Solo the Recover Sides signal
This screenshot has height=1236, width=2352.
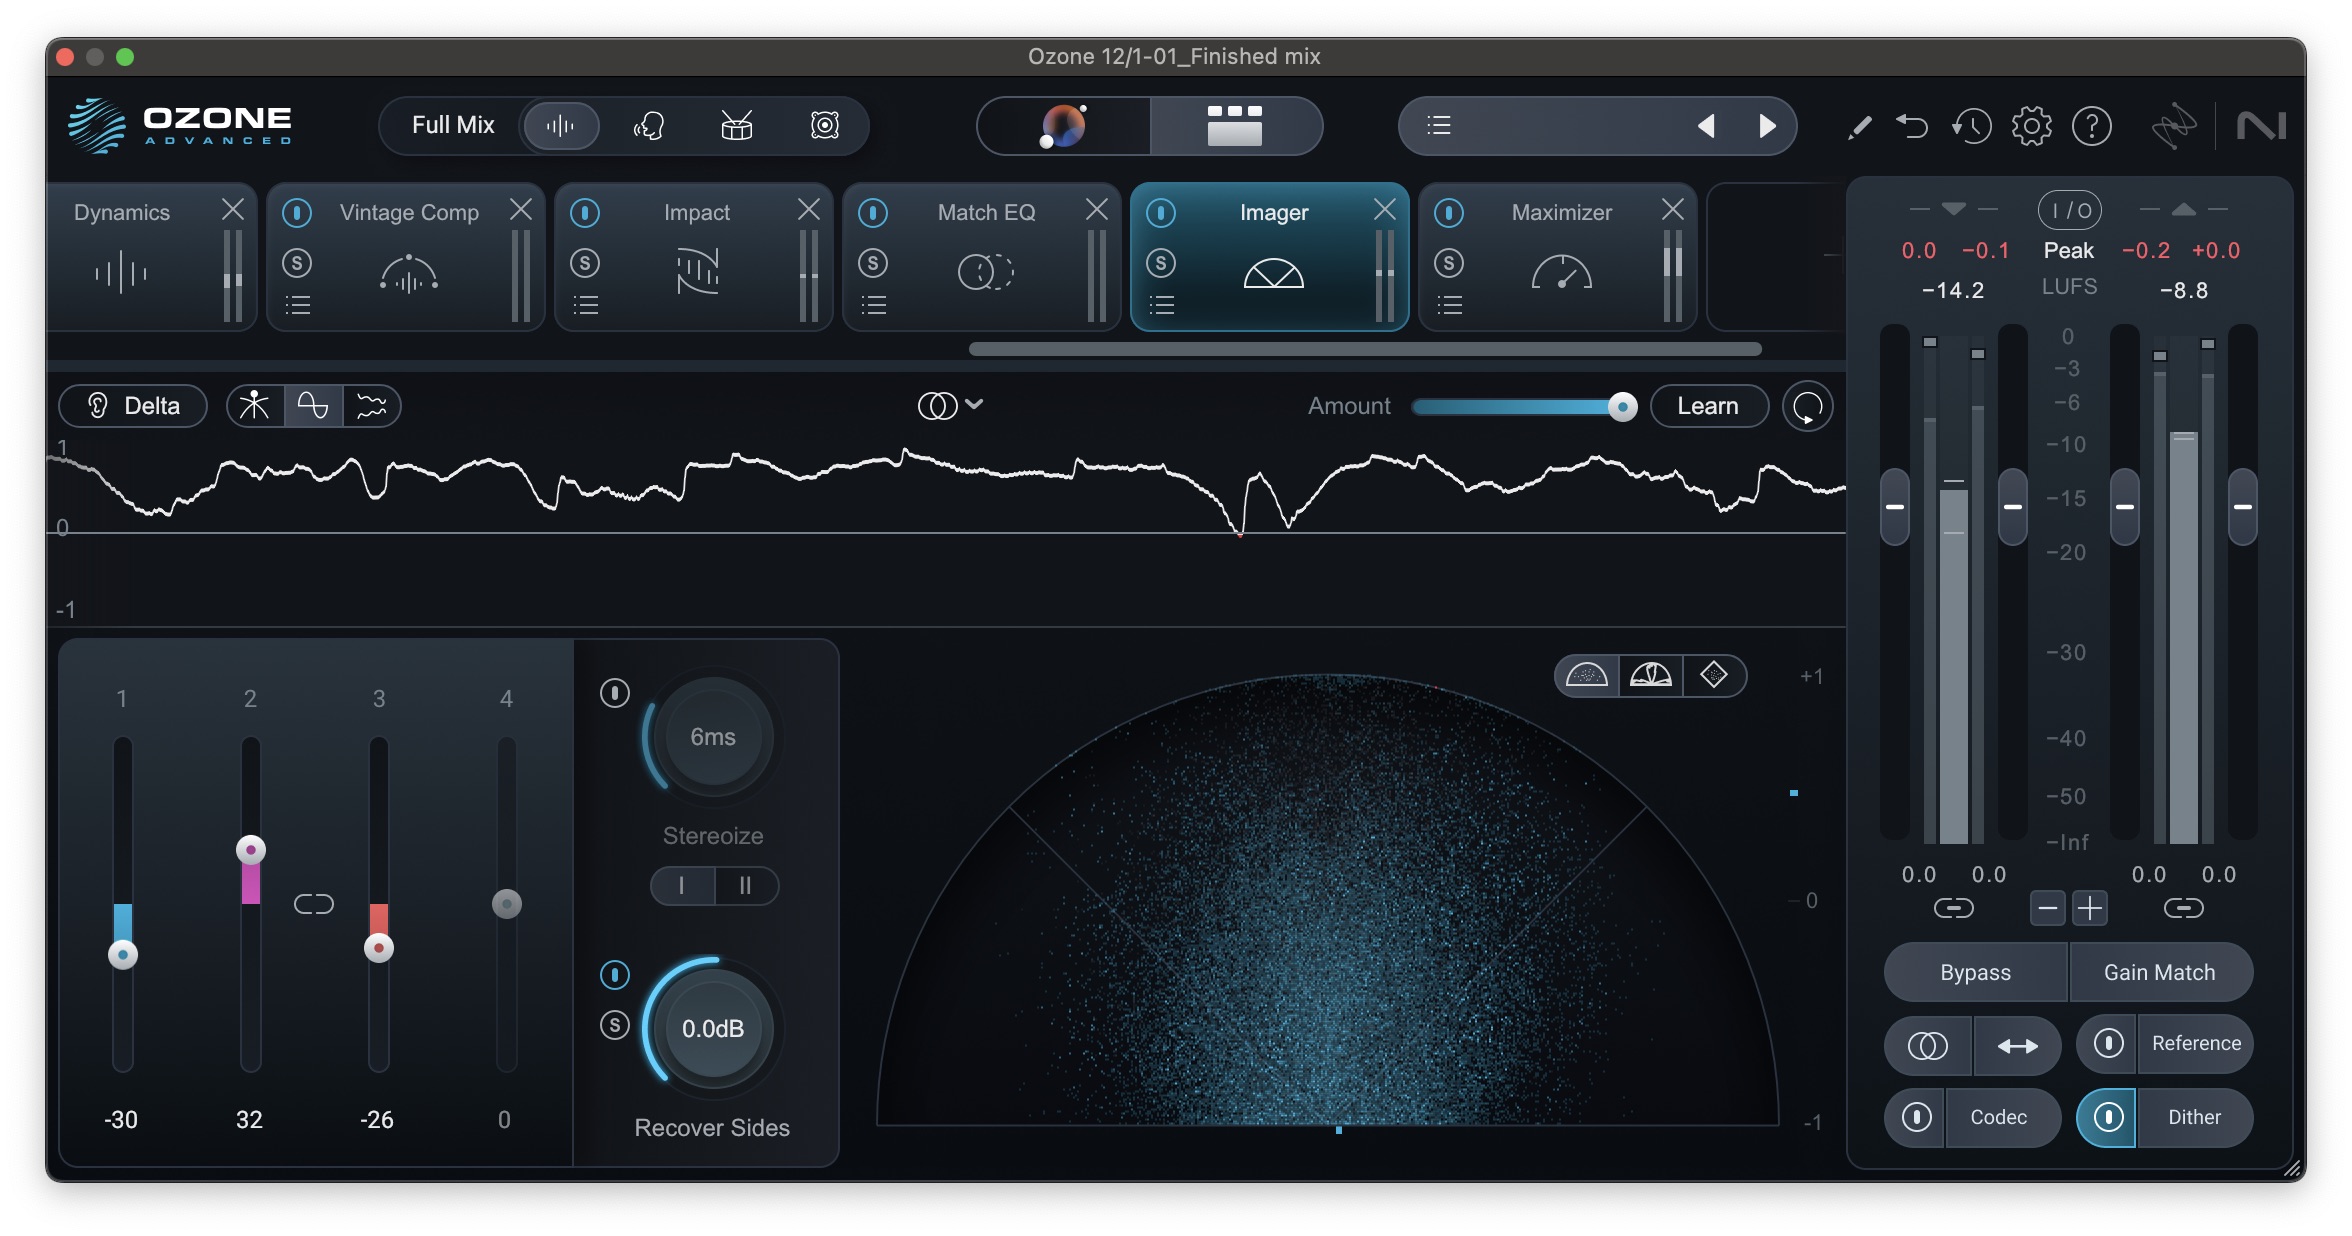pyautogui.click(x=615, y=1024)
